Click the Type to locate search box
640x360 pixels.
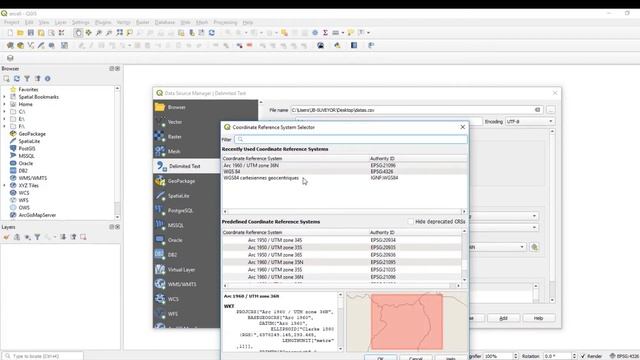[42, 356]
